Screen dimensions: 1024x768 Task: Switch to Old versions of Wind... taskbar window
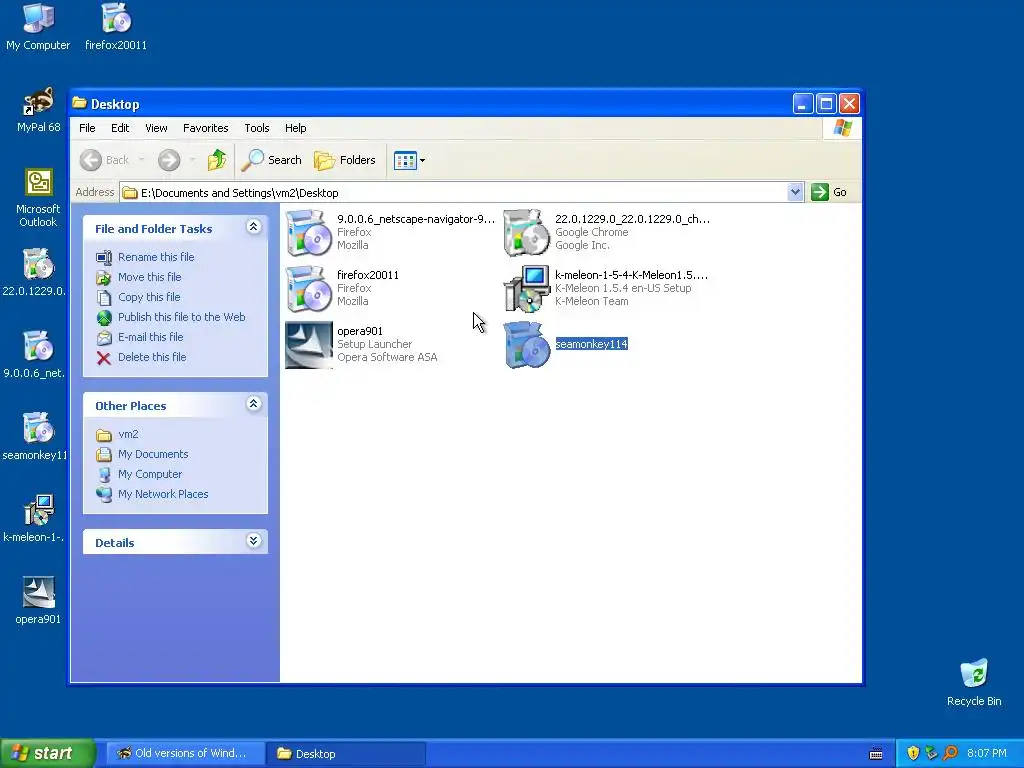point(185,754)
